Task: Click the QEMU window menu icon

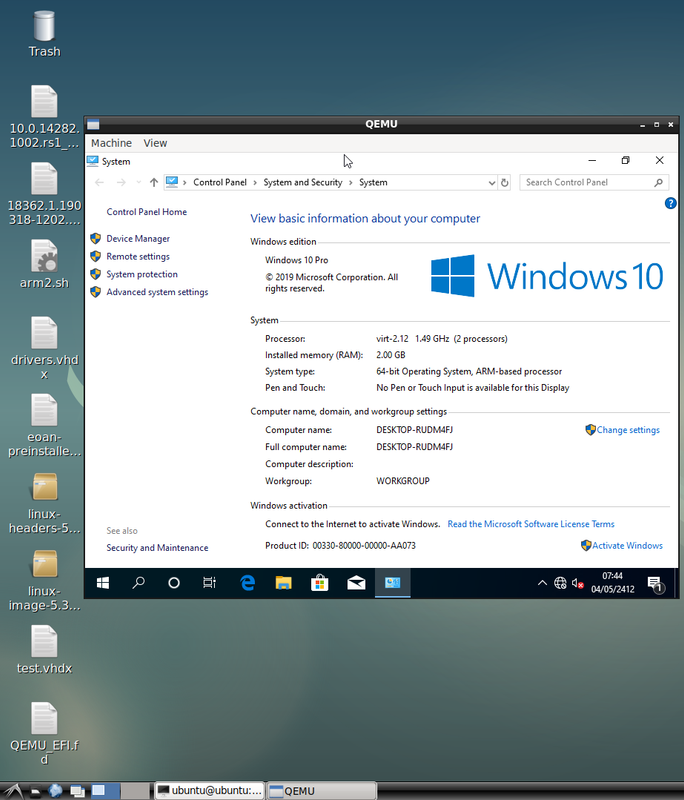Action: coord(93,124)
